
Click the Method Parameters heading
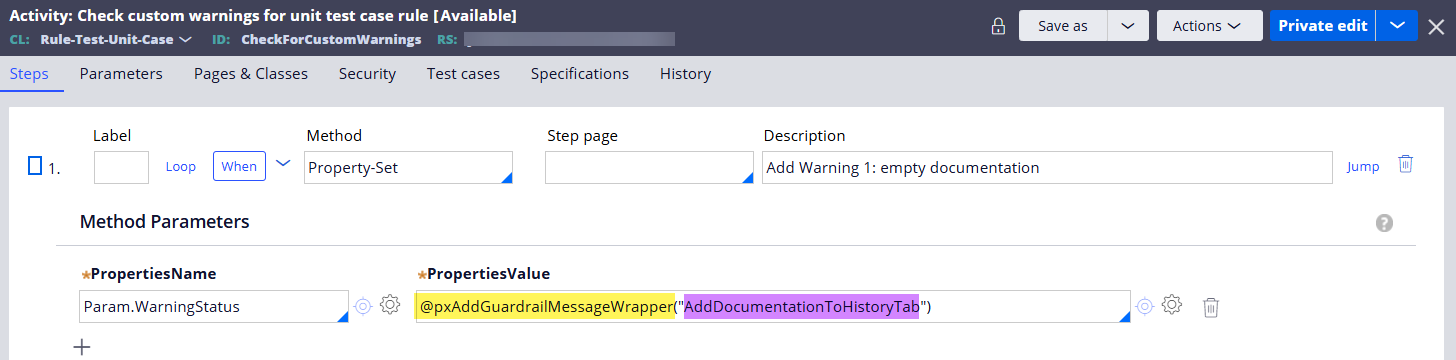coord(165,222)
